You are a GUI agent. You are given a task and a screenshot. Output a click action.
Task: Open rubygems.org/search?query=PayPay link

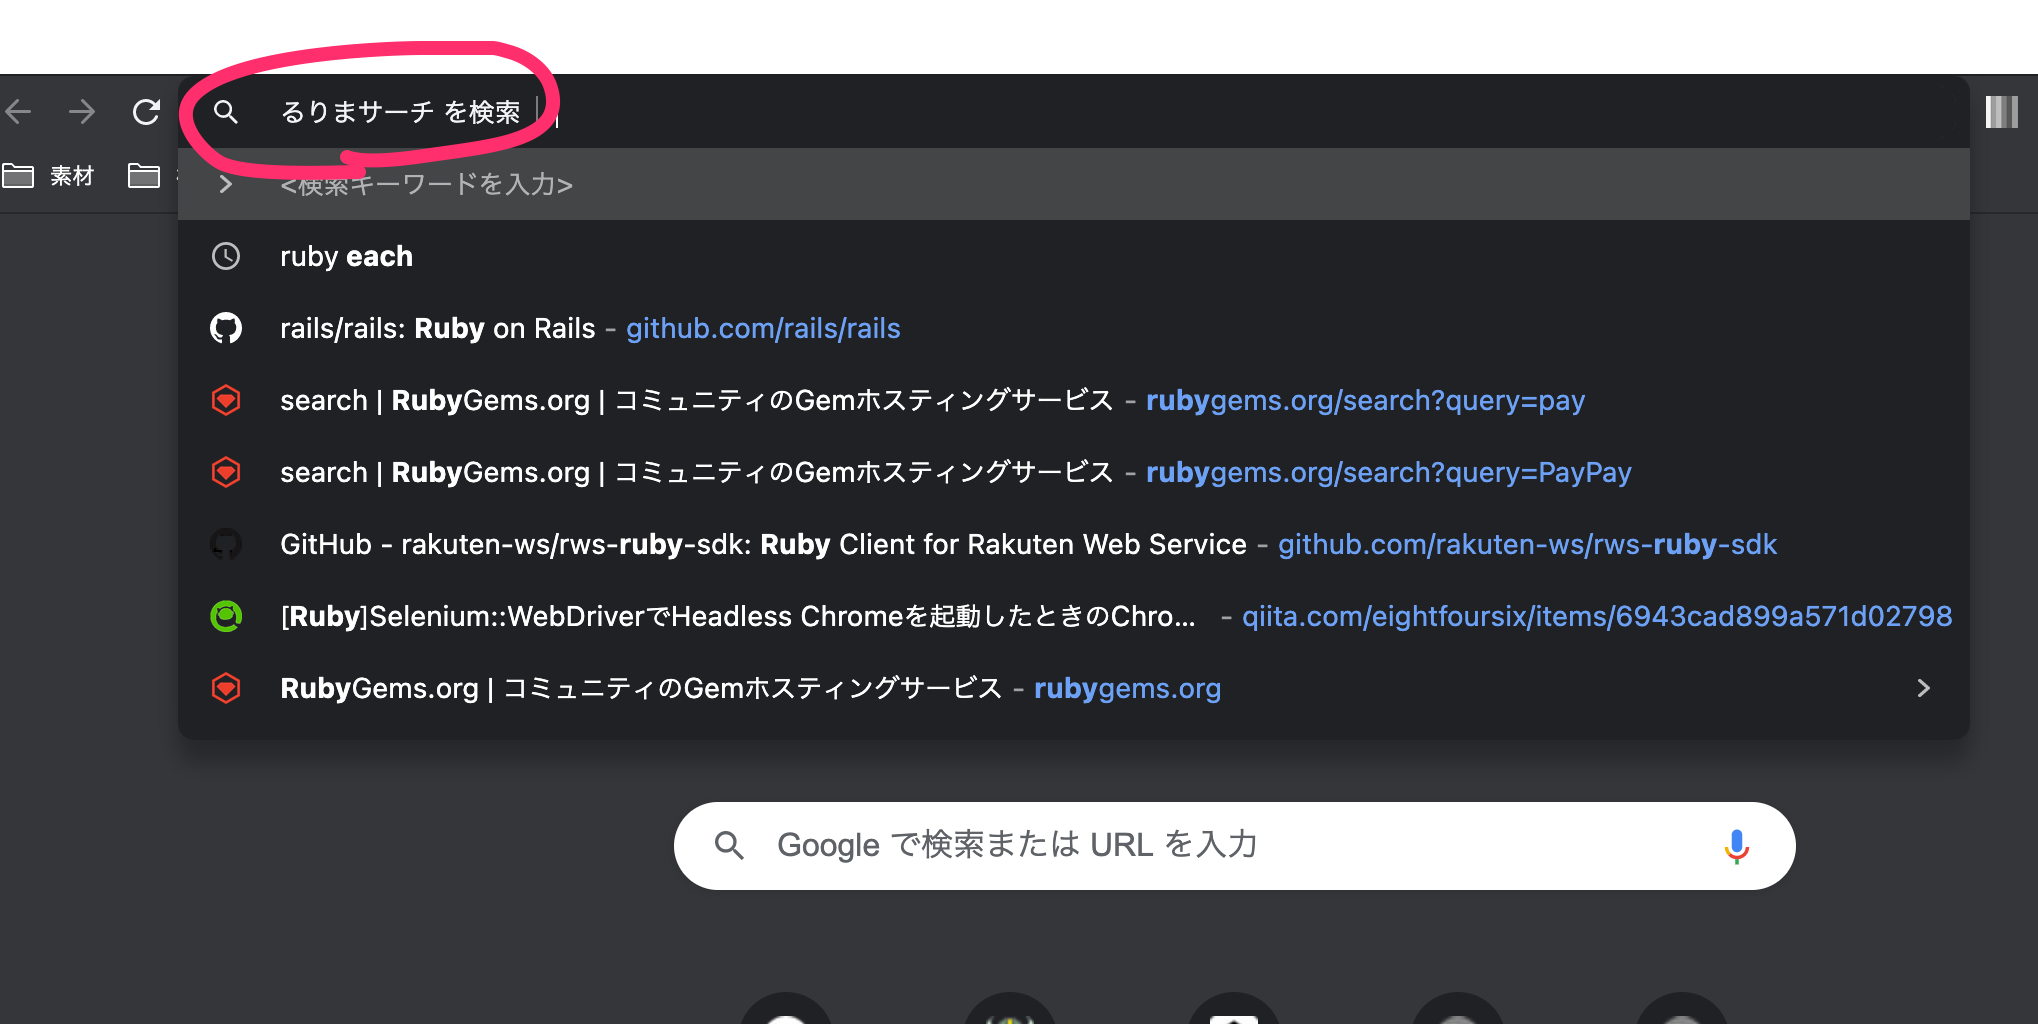[1388, 472]
